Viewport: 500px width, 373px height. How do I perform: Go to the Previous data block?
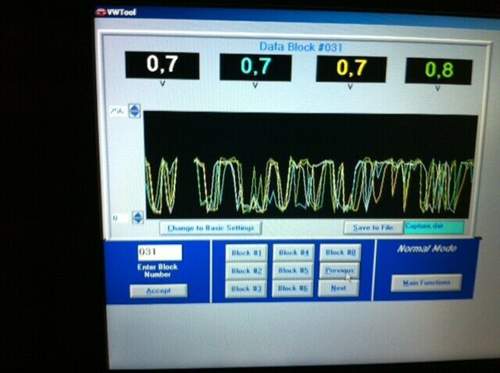(340, 270)
